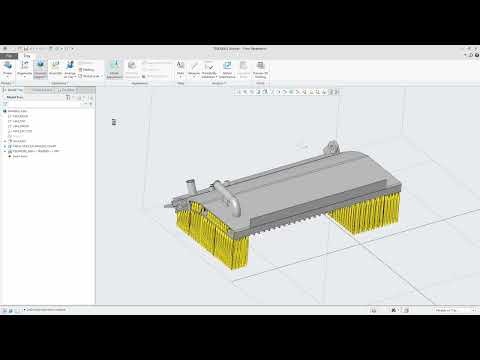Image resolution: width=480 pixels, height=360 pixels.
Task: Click the Help icon at ribbon right end
Action: 477,55
